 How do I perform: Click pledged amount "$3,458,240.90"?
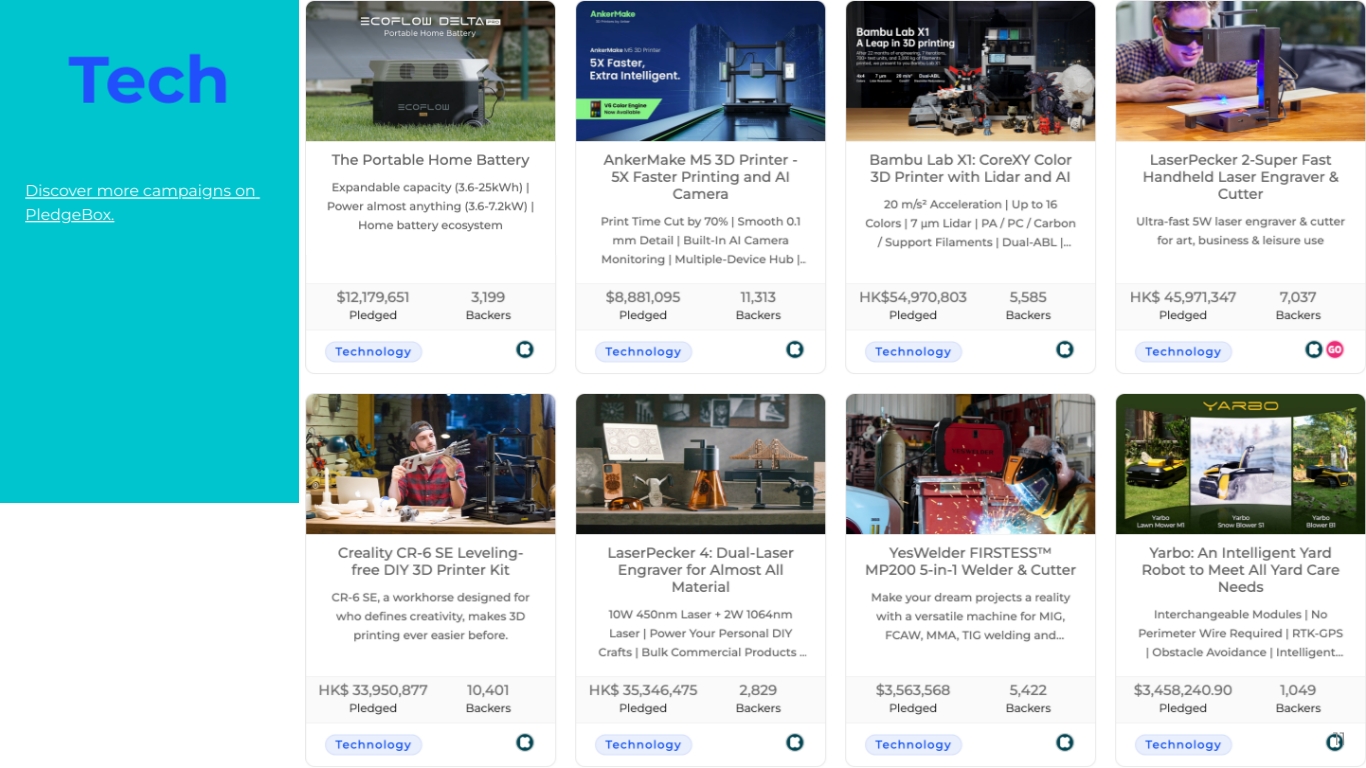(1183, 690)
